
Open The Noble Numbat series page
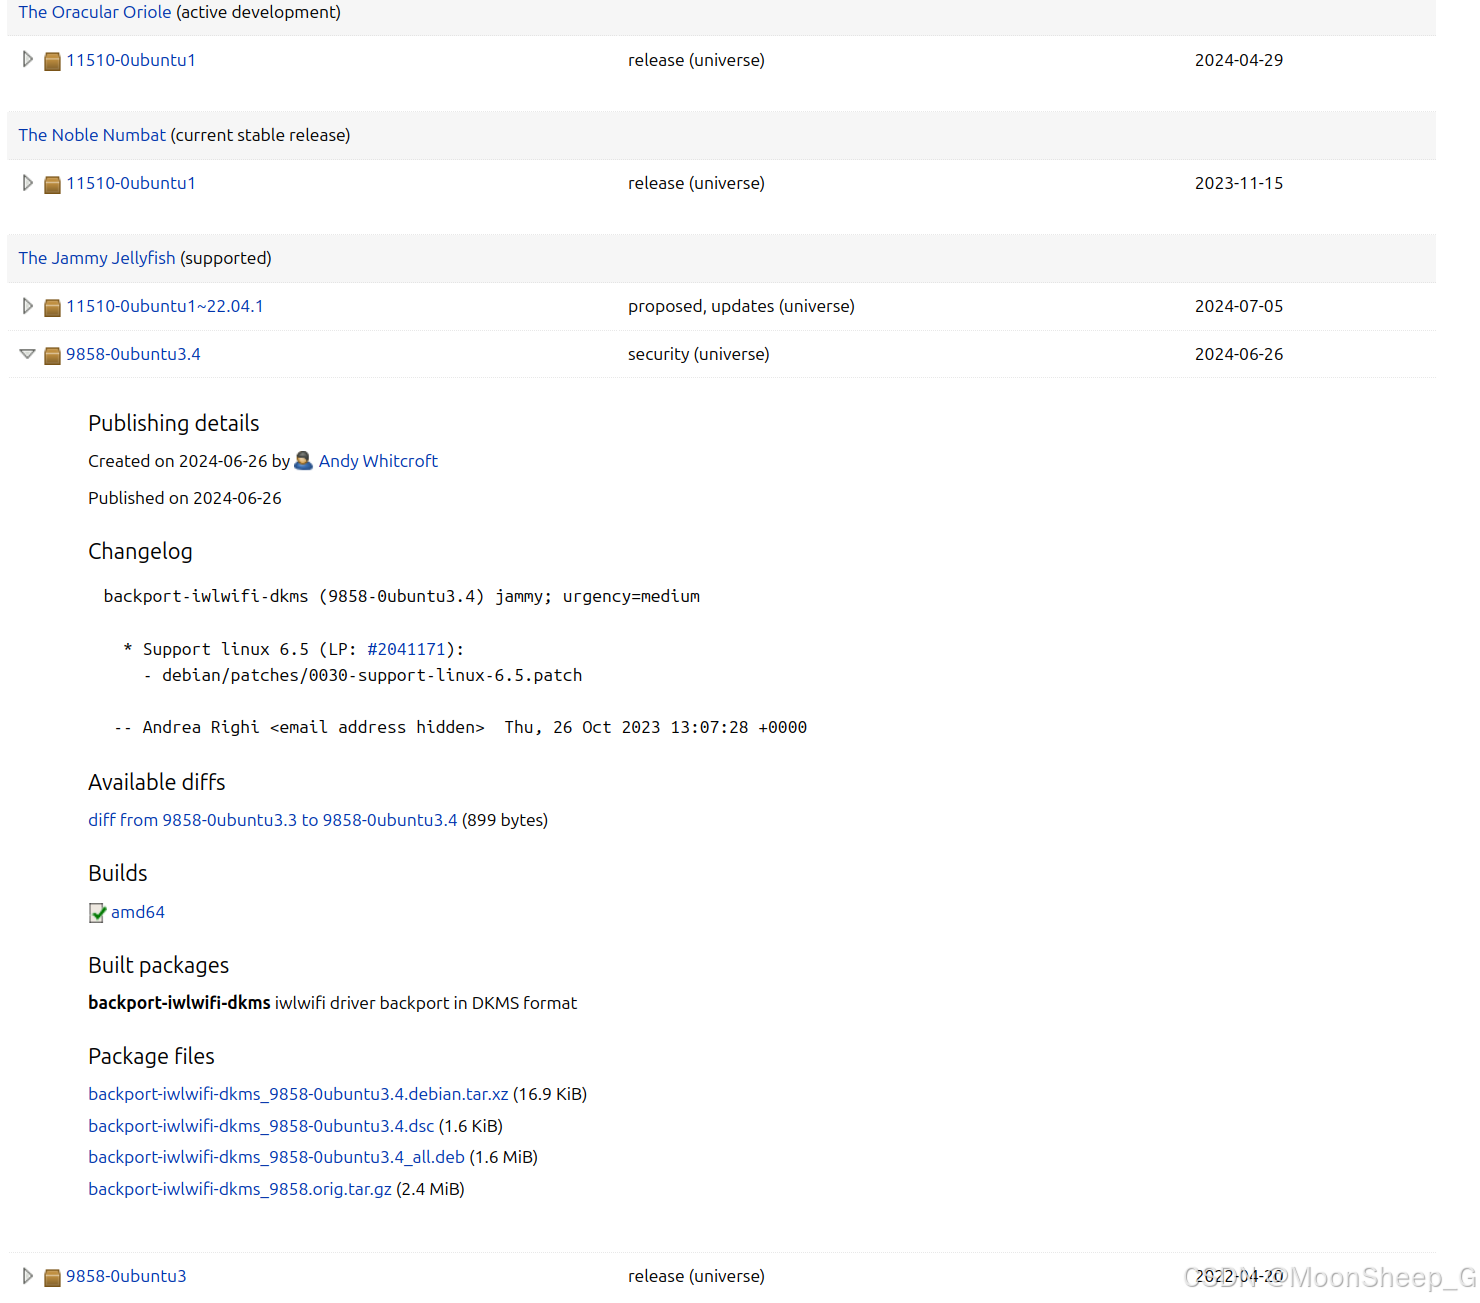click(x=92, y=135)
